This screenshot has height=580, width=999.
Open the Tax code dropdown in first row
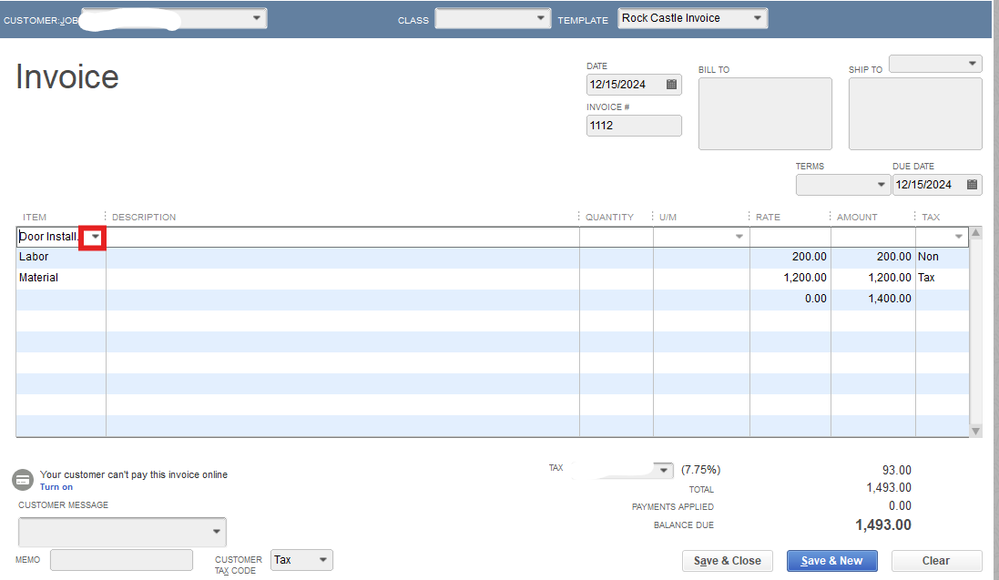pyautogui.click(x=958, y=236)
